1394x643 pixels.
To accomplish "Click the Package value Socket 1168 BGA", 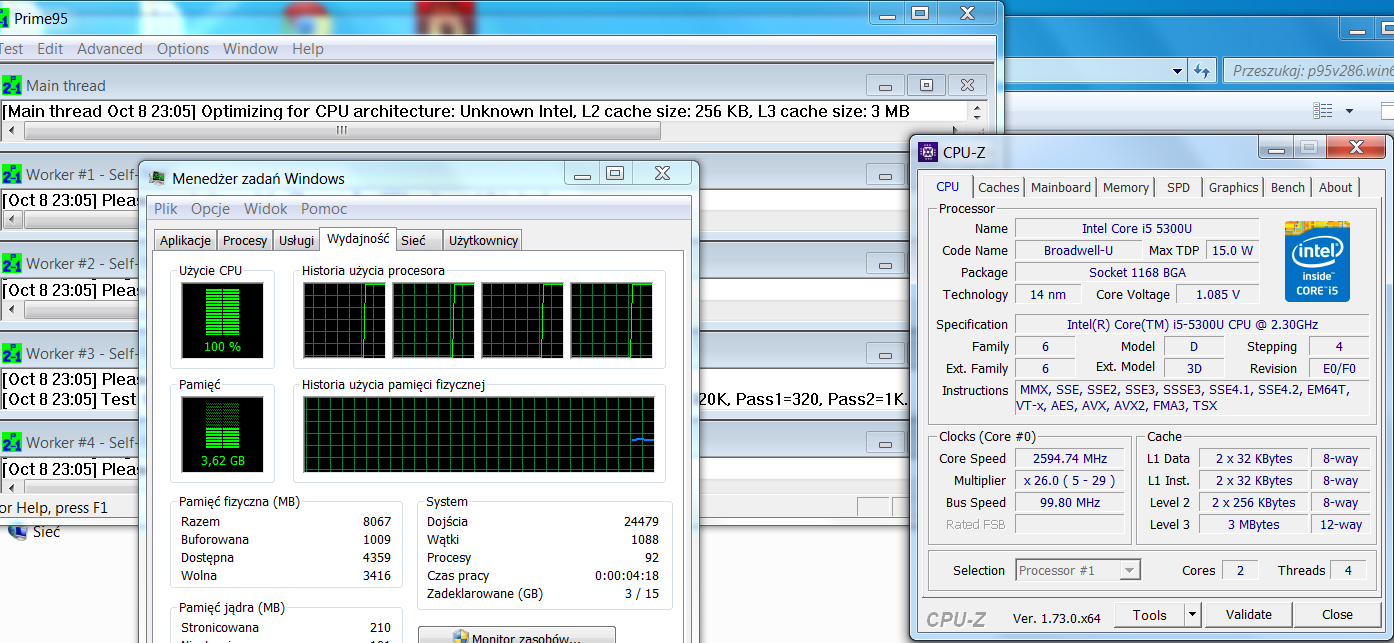I will 1136,272.
